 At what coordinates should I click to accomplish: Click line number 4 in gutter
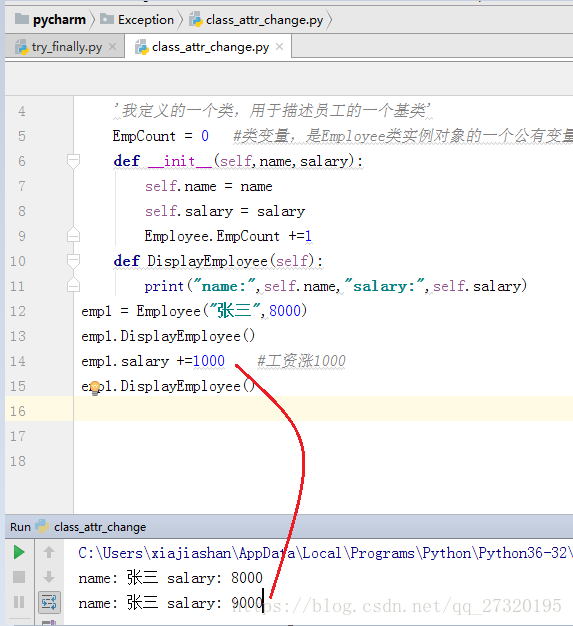click(x=22, y=111)
